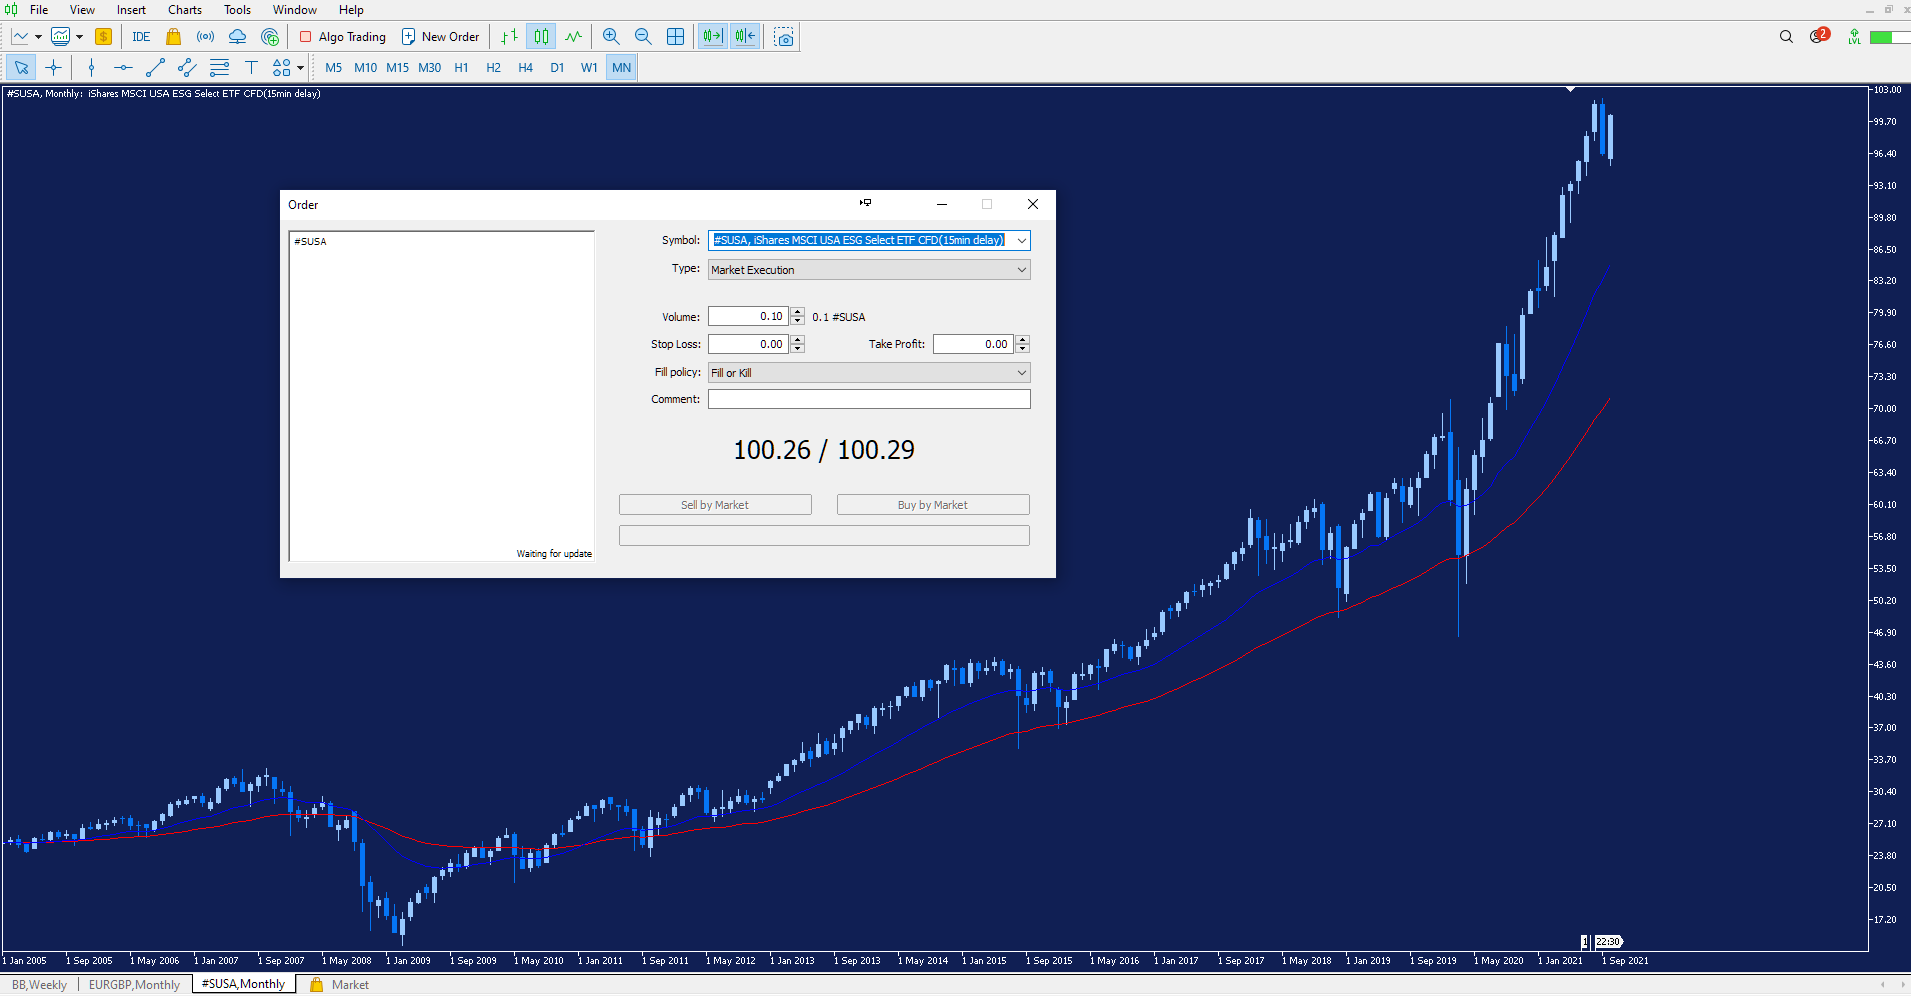Select the text label tool
This screenshot has height=996, width=1911.
pos(251,67)
